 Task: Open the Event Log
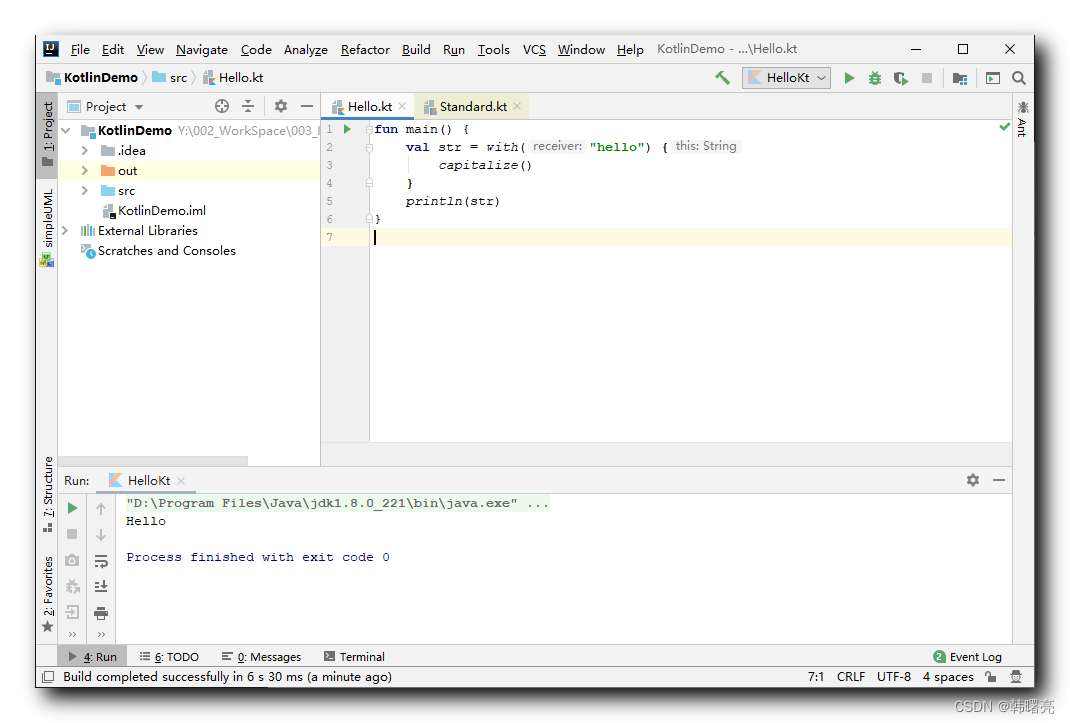pyautogui.click(x=968, y=657)
